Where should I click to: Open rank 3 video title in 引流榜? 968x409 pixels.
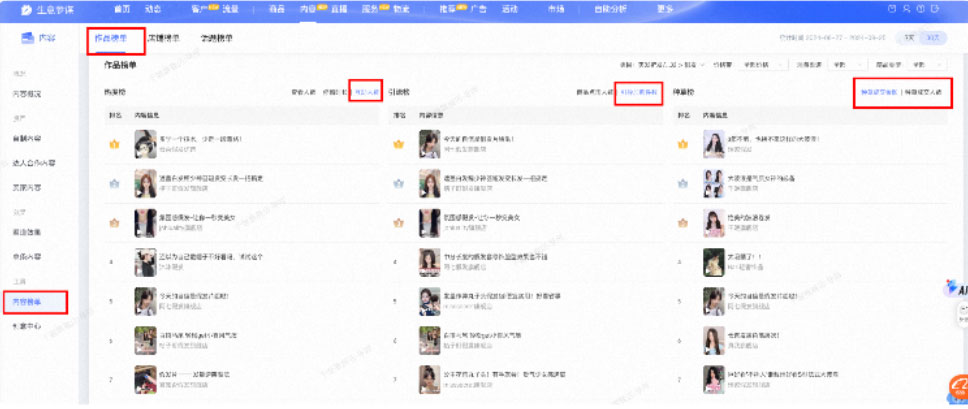482,217
